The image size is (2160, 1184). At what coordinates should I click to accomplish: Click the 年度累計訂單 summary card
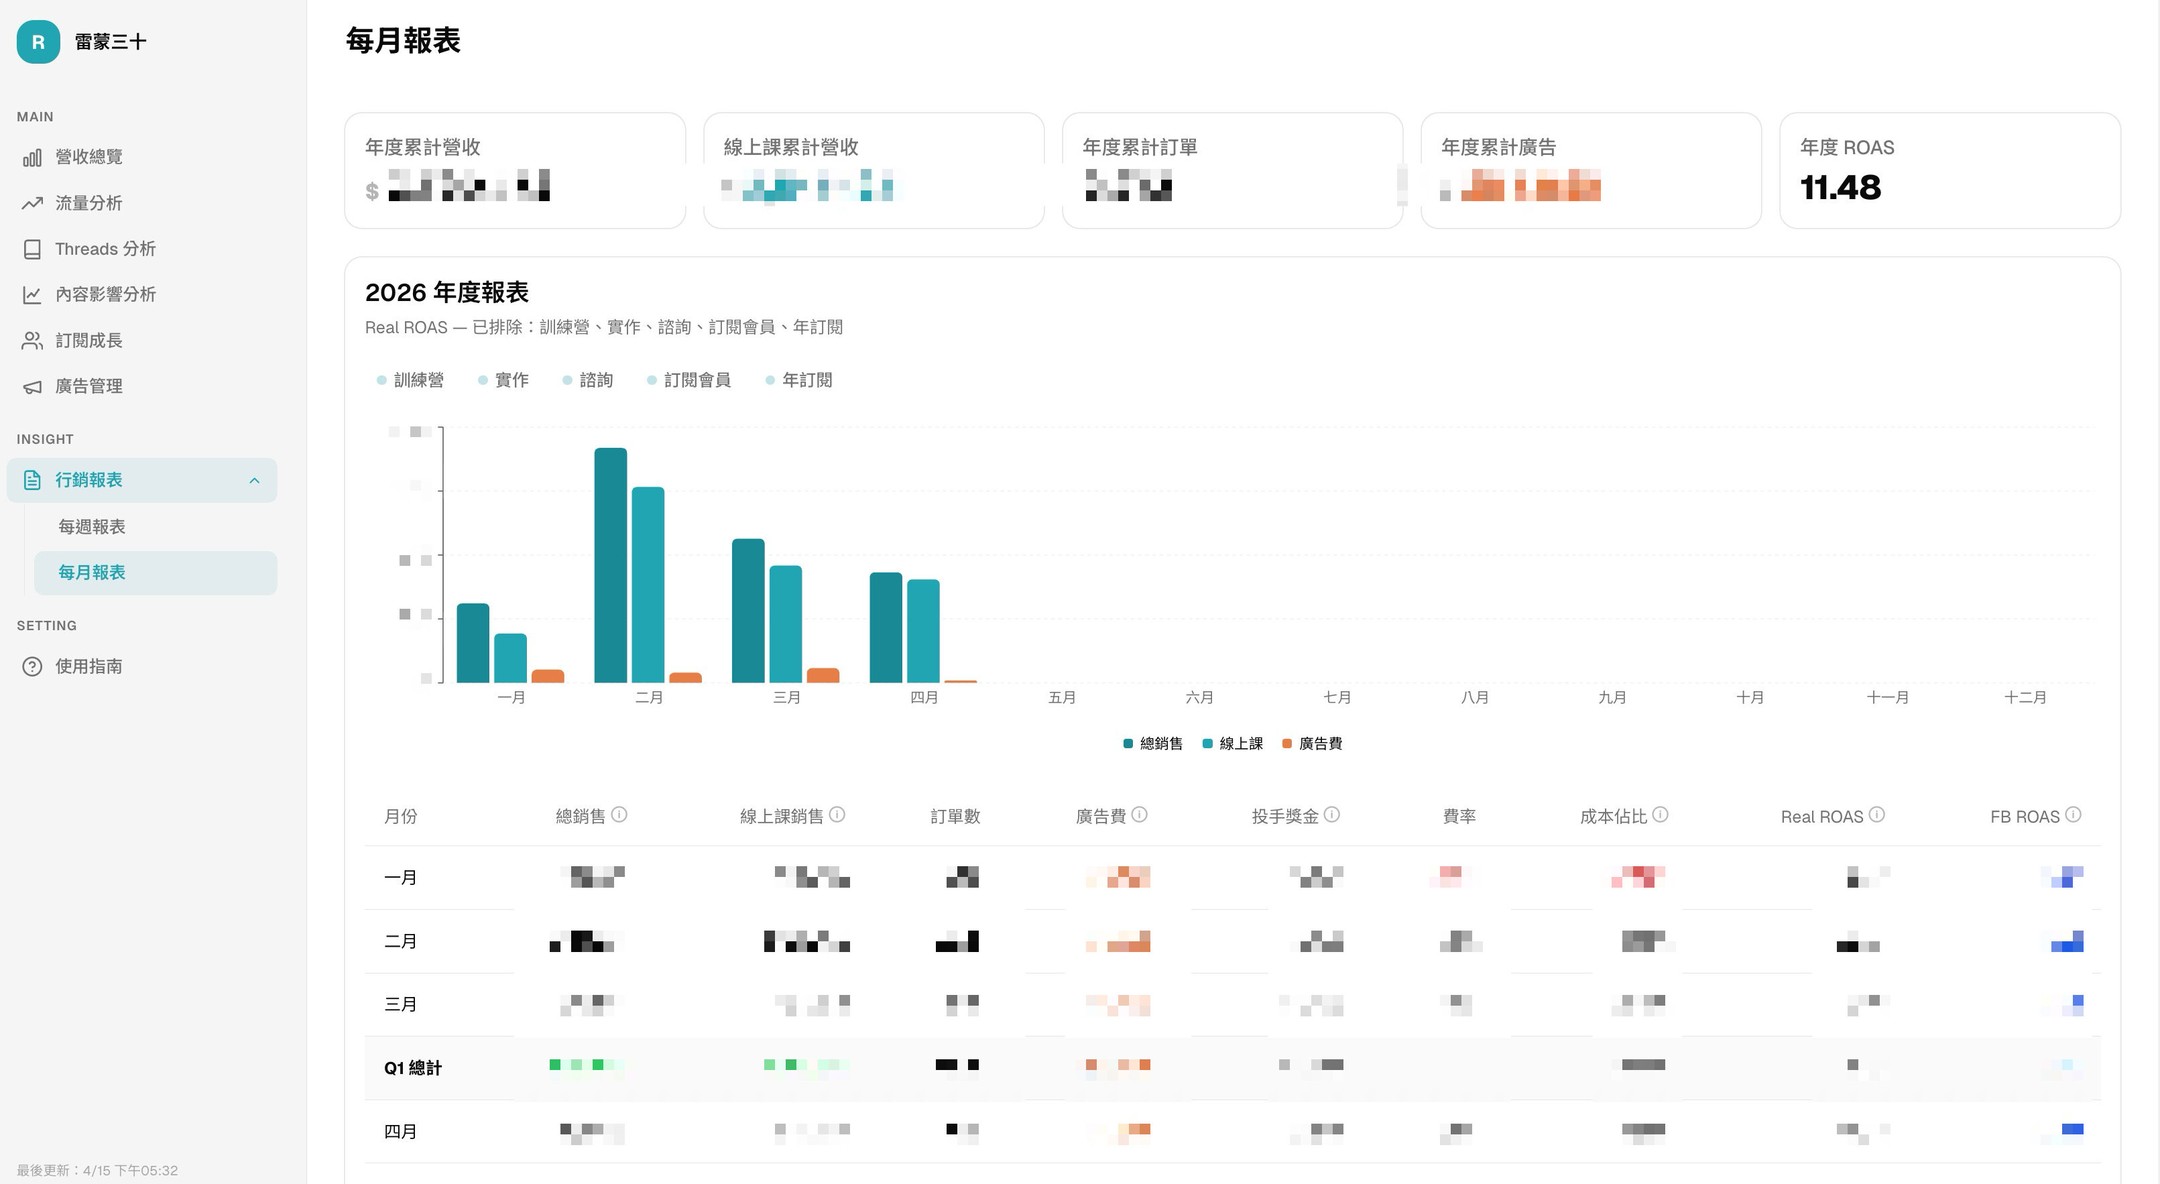[1233, 171]
